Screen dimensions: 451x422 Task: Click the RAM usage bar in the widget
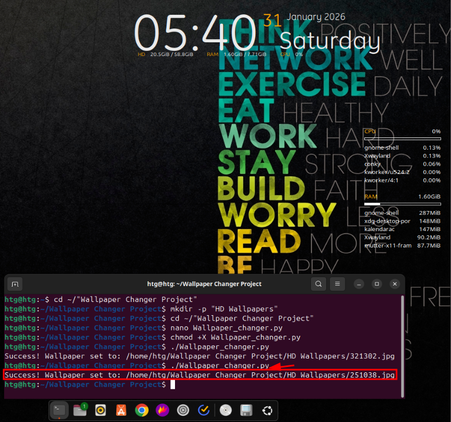coord(402,204)
